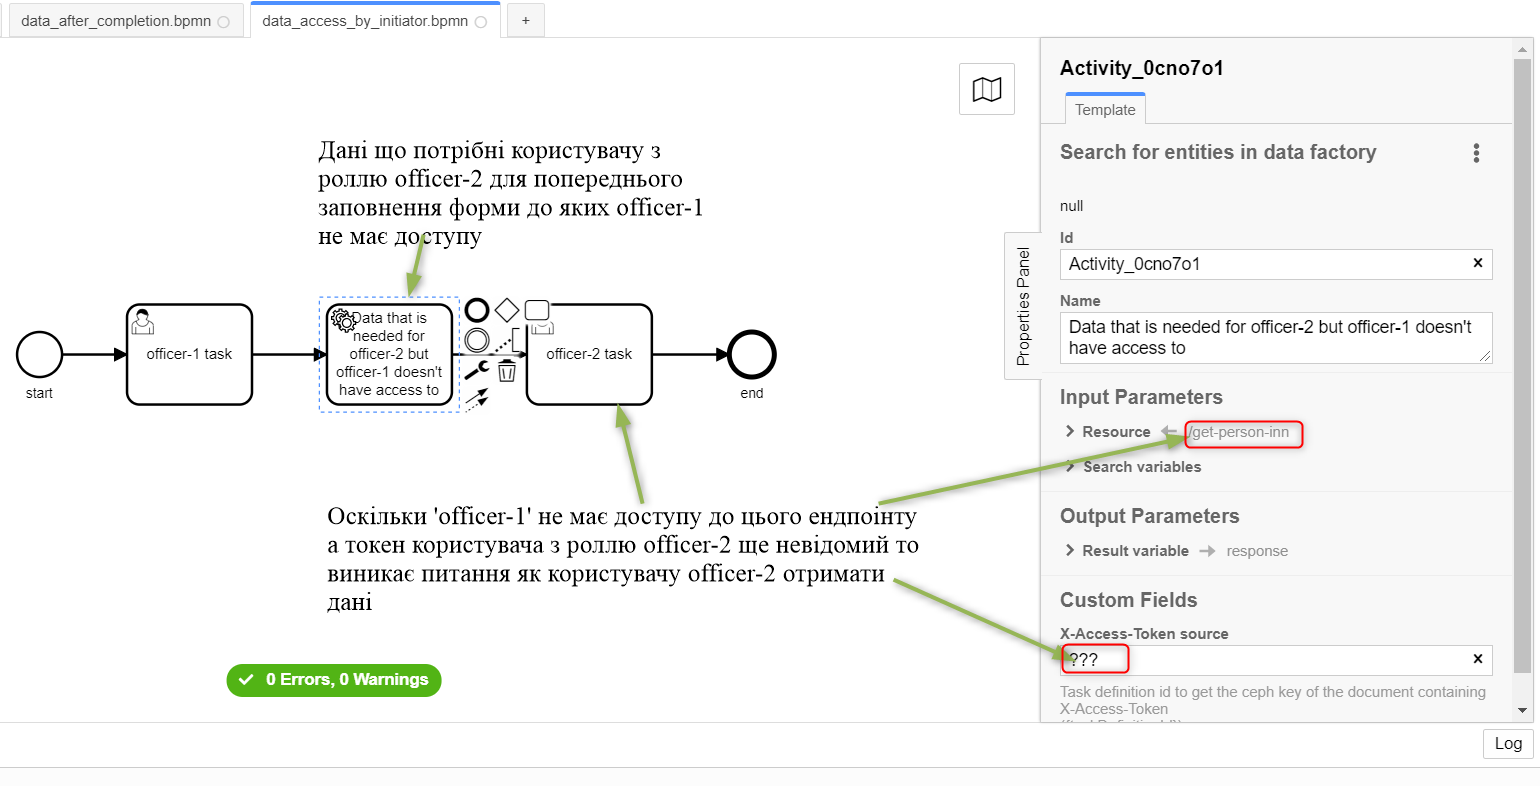Click the 0 Errors, 0 Warnings badge
This screenshot has height=786, width=1540.
(334, 680)
